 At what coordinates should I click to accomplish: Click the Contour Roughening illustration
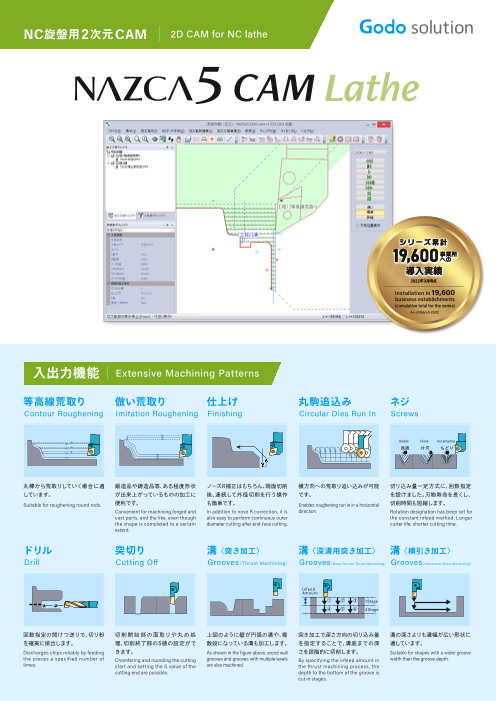[64, 450]
